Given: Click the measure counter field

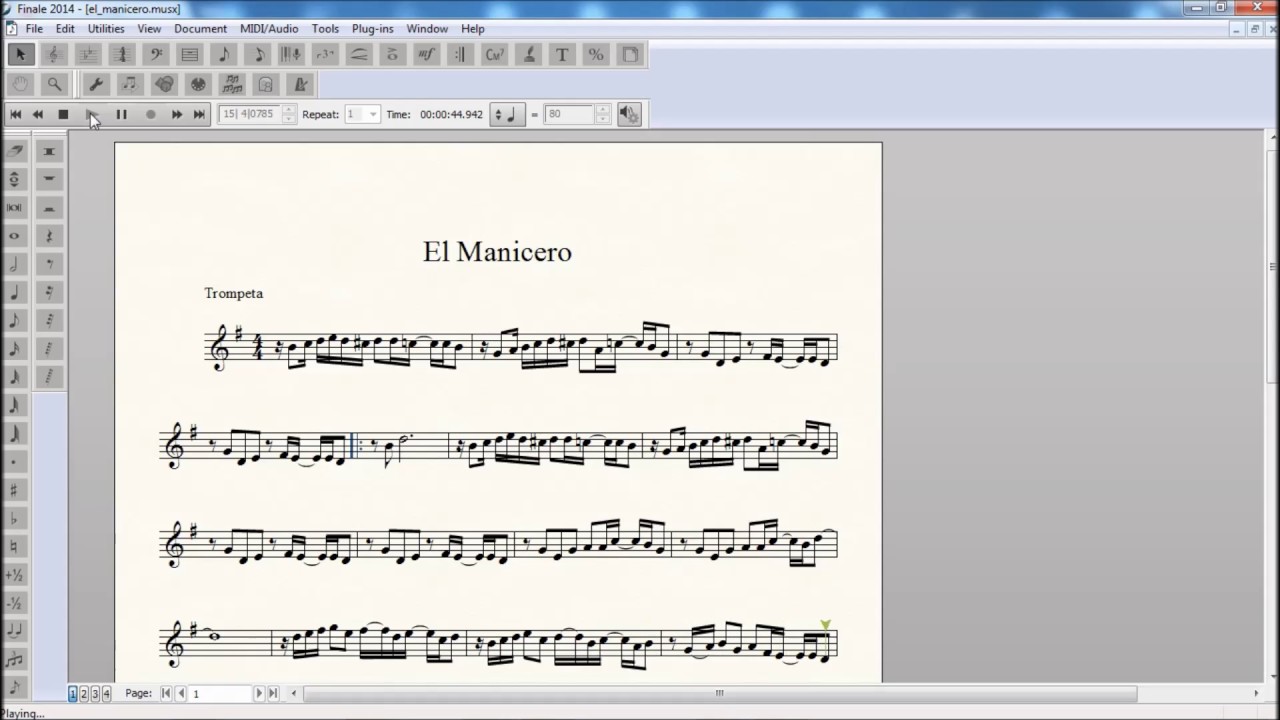Looking at the screenshot, I should (x=250, y=114).
